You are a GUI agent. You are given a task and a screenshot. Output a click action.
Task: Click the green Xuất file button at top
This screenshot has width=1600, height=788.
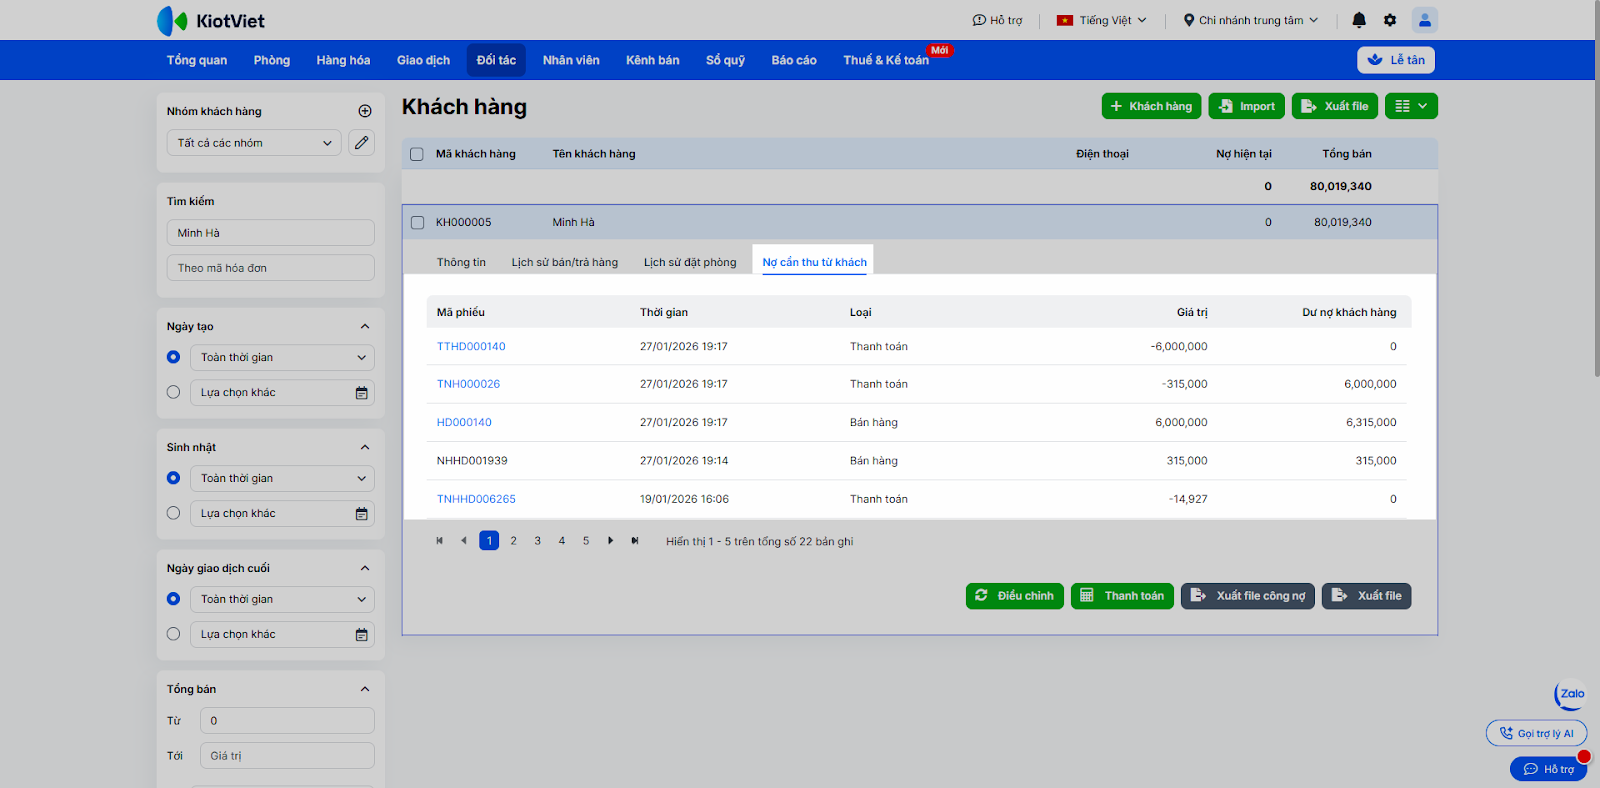point(1335,106)
